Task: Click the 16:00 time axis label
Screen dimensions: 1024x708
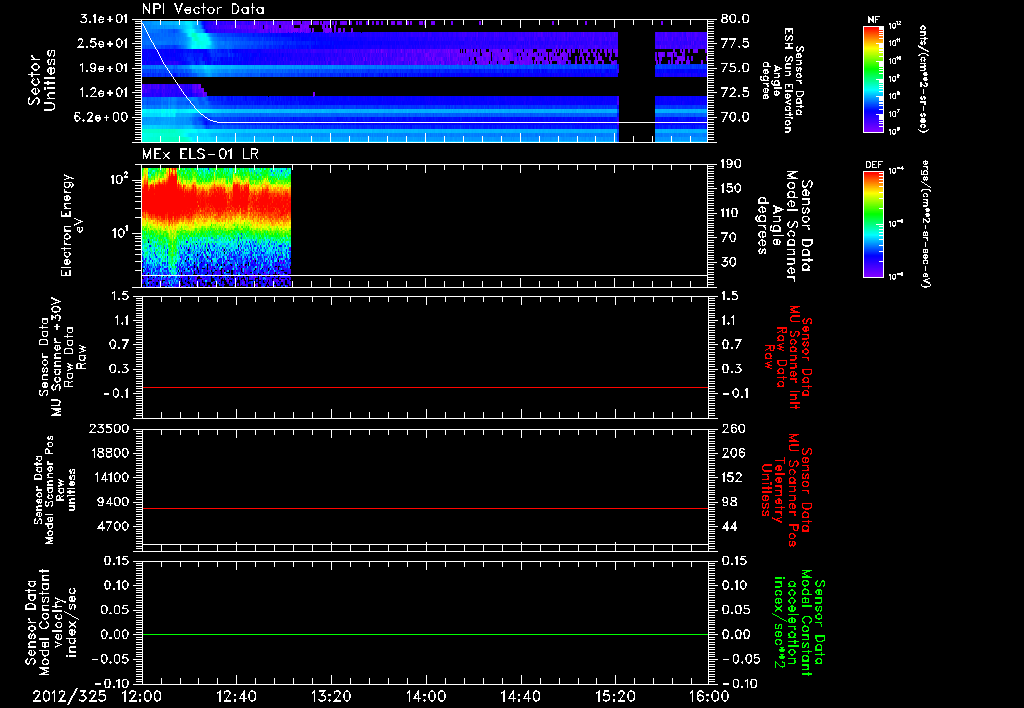Action: [709, 696]
